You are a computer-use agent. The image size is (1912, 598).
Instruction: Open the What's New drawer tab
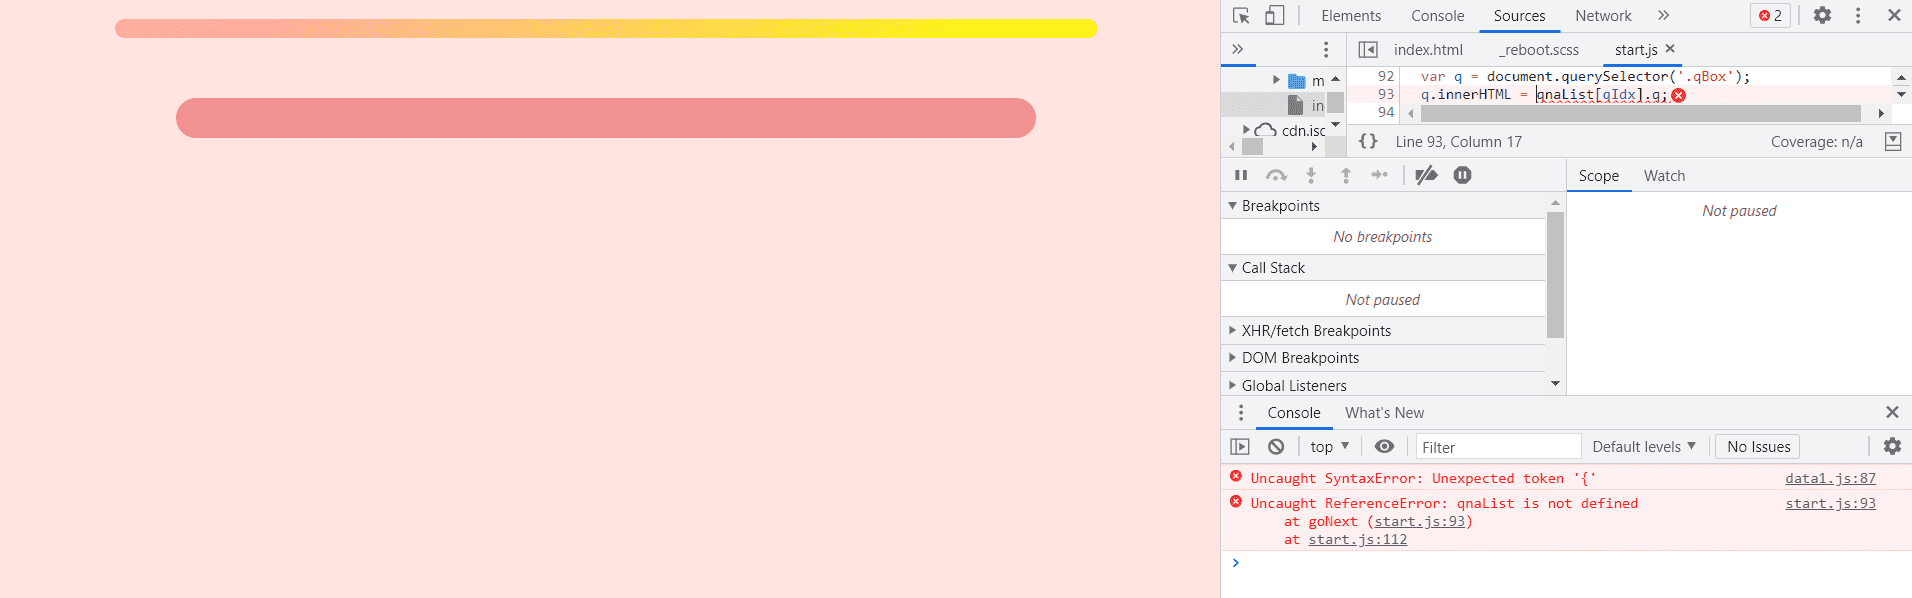(1384, 413)
